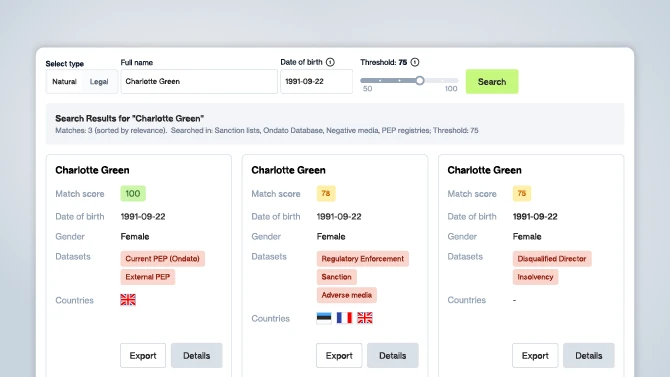Click the Threshold slider handle

[x=420, y=80]
